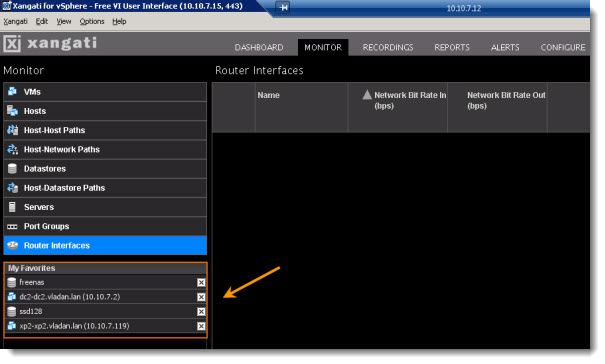Click the dc2-dc2.vladan.lan VM icon

pos(12,297)
